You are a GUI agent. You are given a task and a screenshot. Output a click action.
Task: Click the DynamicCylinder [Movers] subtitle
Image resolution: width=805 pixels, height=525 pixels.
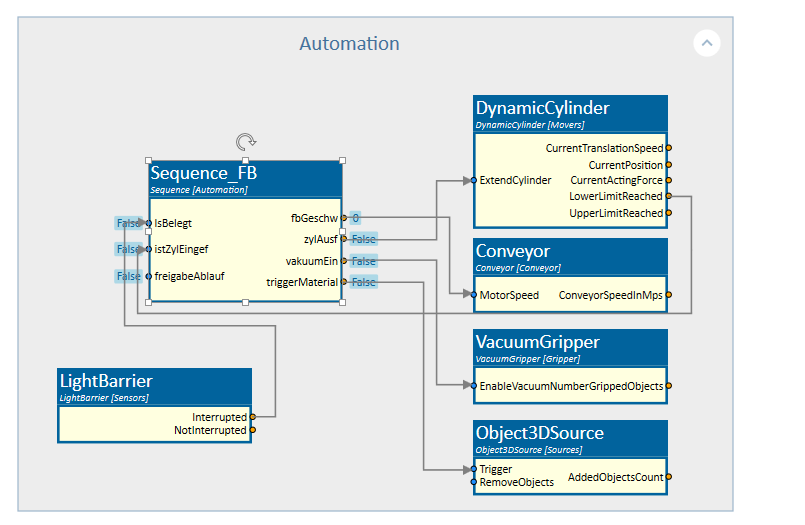tap(530, 125)
